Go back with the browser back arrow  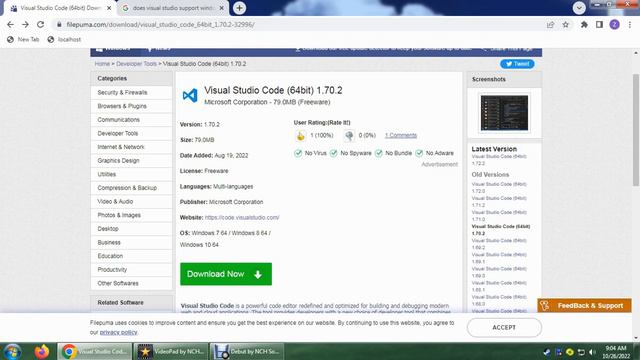point(11,24)
